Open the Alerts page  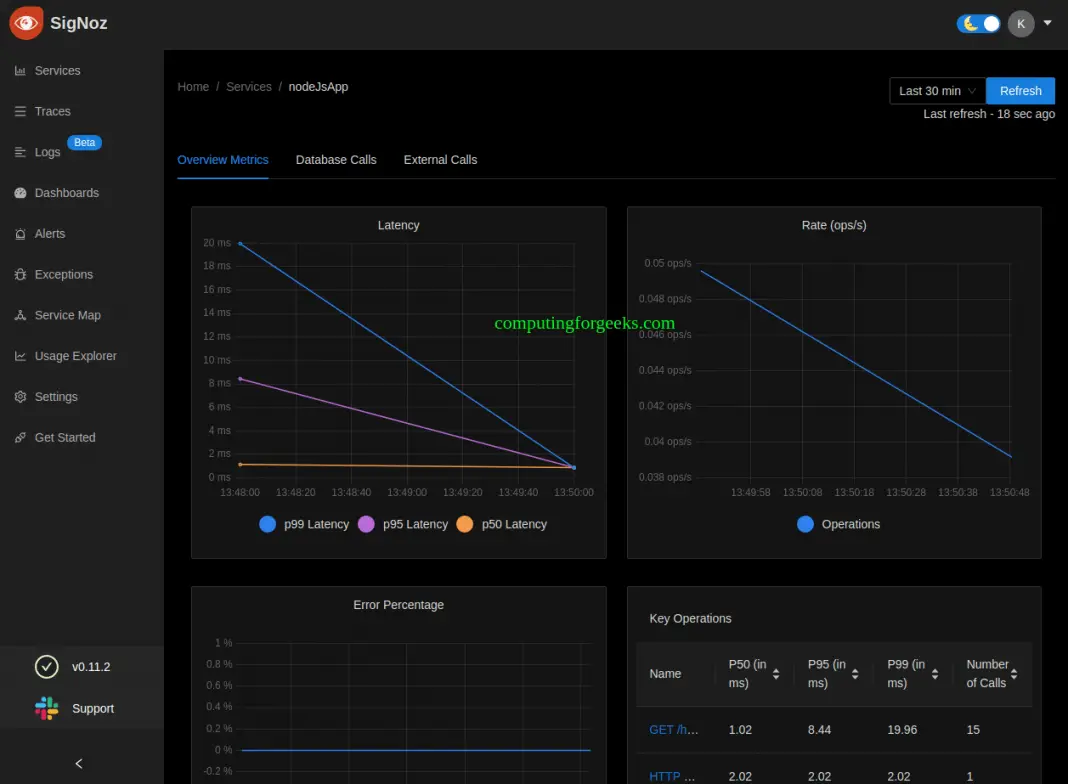click(x=49, y=233)
